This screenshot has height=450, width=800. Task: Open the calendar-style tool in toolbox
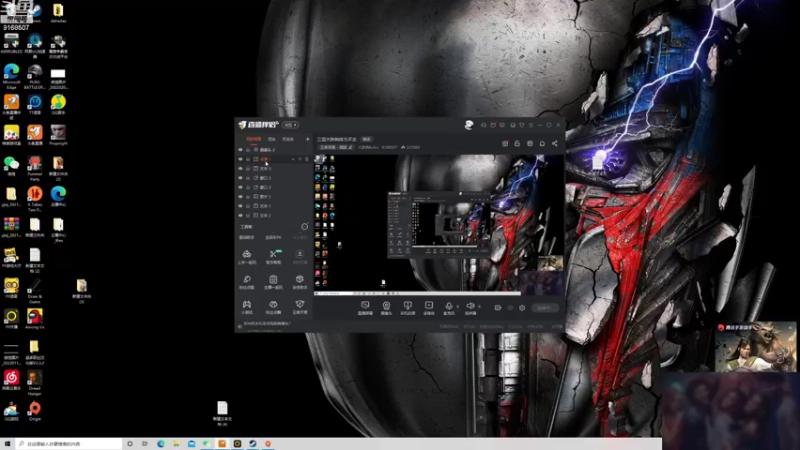273,282
